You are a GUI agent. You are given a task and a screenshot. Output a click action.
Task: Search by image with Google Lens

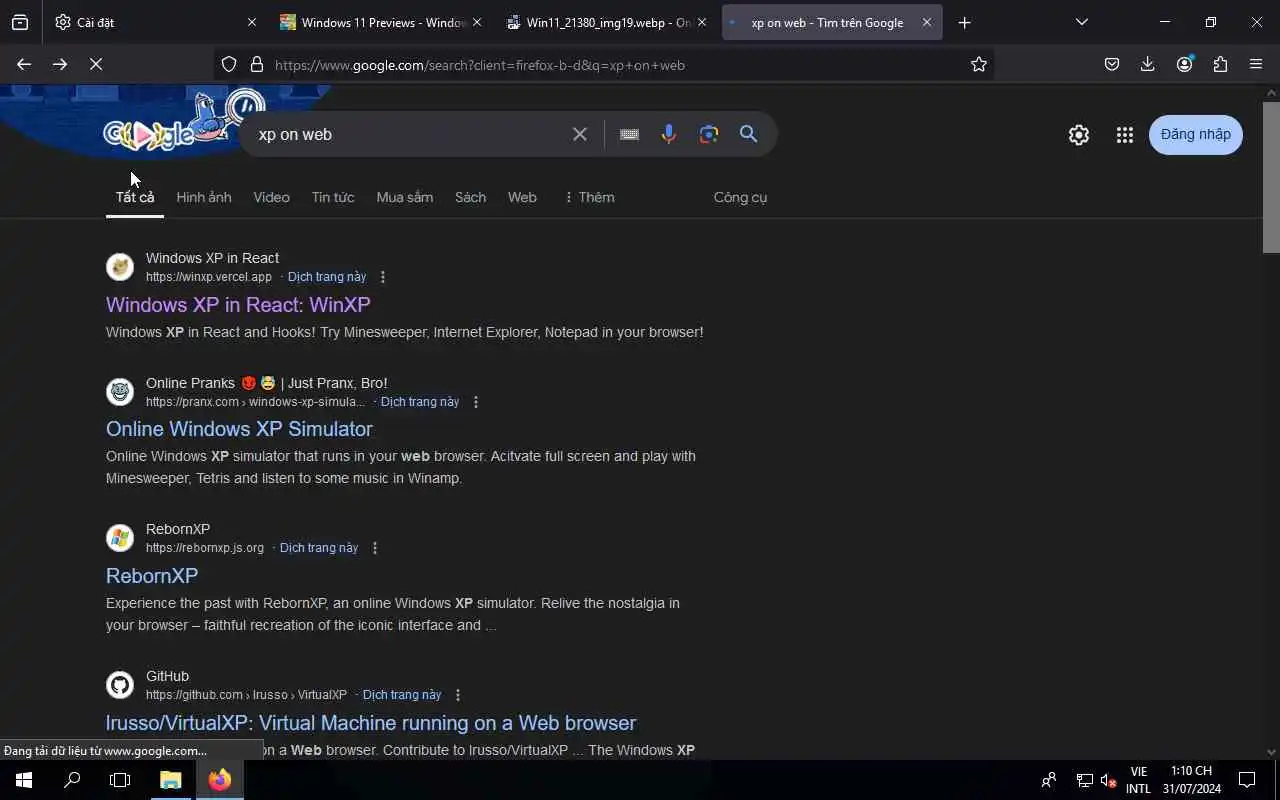click(709, 134)
